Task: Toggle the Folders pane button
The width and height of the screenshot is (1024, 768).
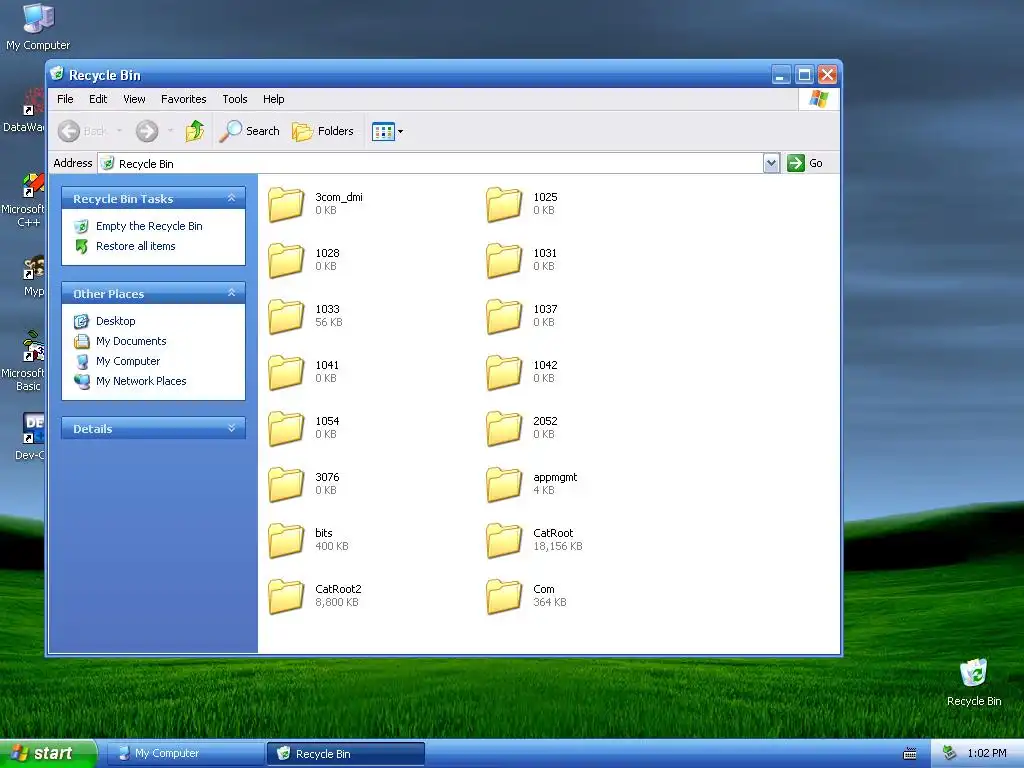Action: (323, 131)
